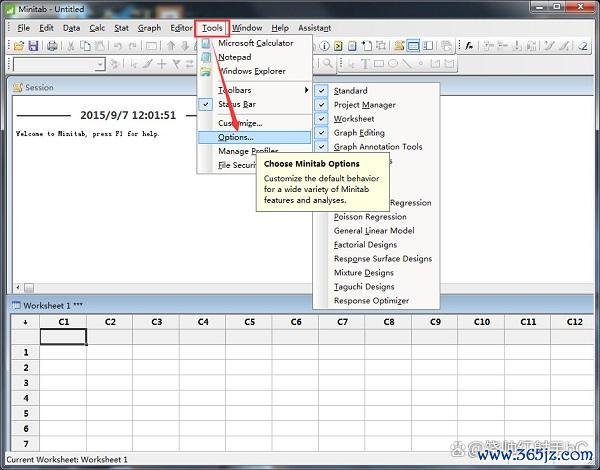This screenshot has width=600, height=470.
Task: Click the Edit Last Dialog icon
Action: coord(152,46)
